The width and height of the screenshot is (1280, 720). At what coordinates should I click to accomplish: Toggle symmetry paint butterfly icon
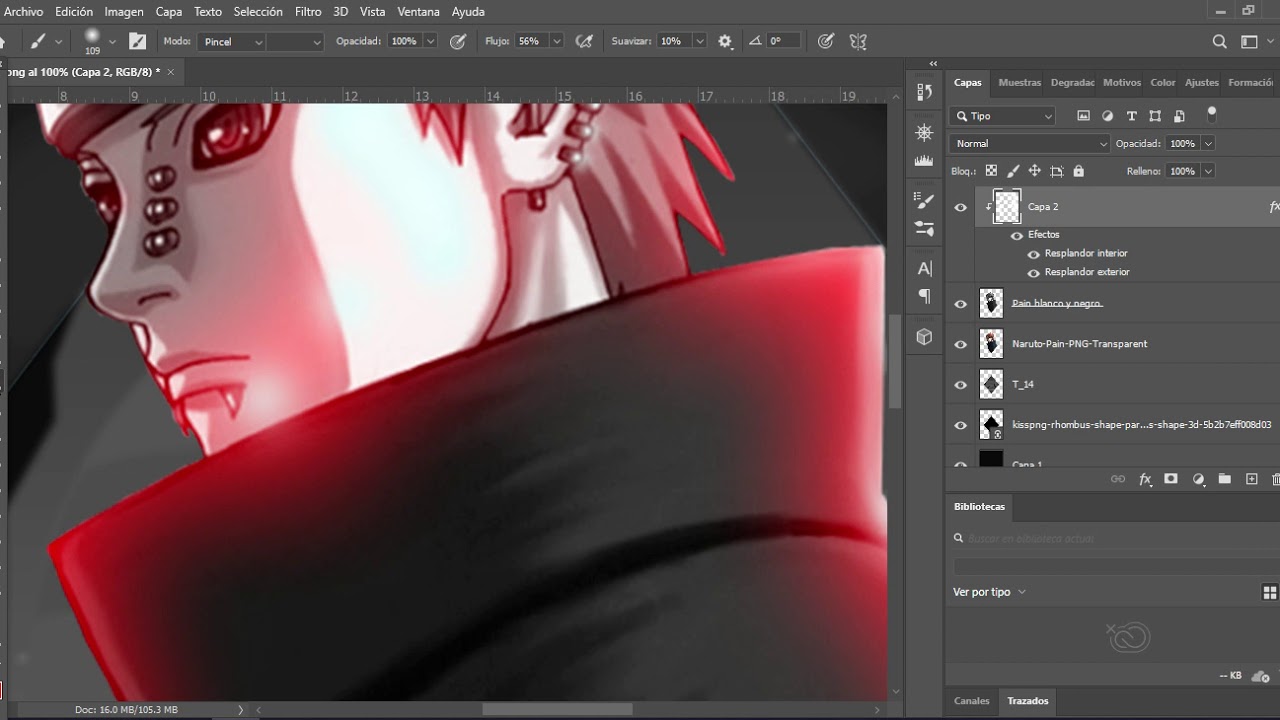pos(857,42)
